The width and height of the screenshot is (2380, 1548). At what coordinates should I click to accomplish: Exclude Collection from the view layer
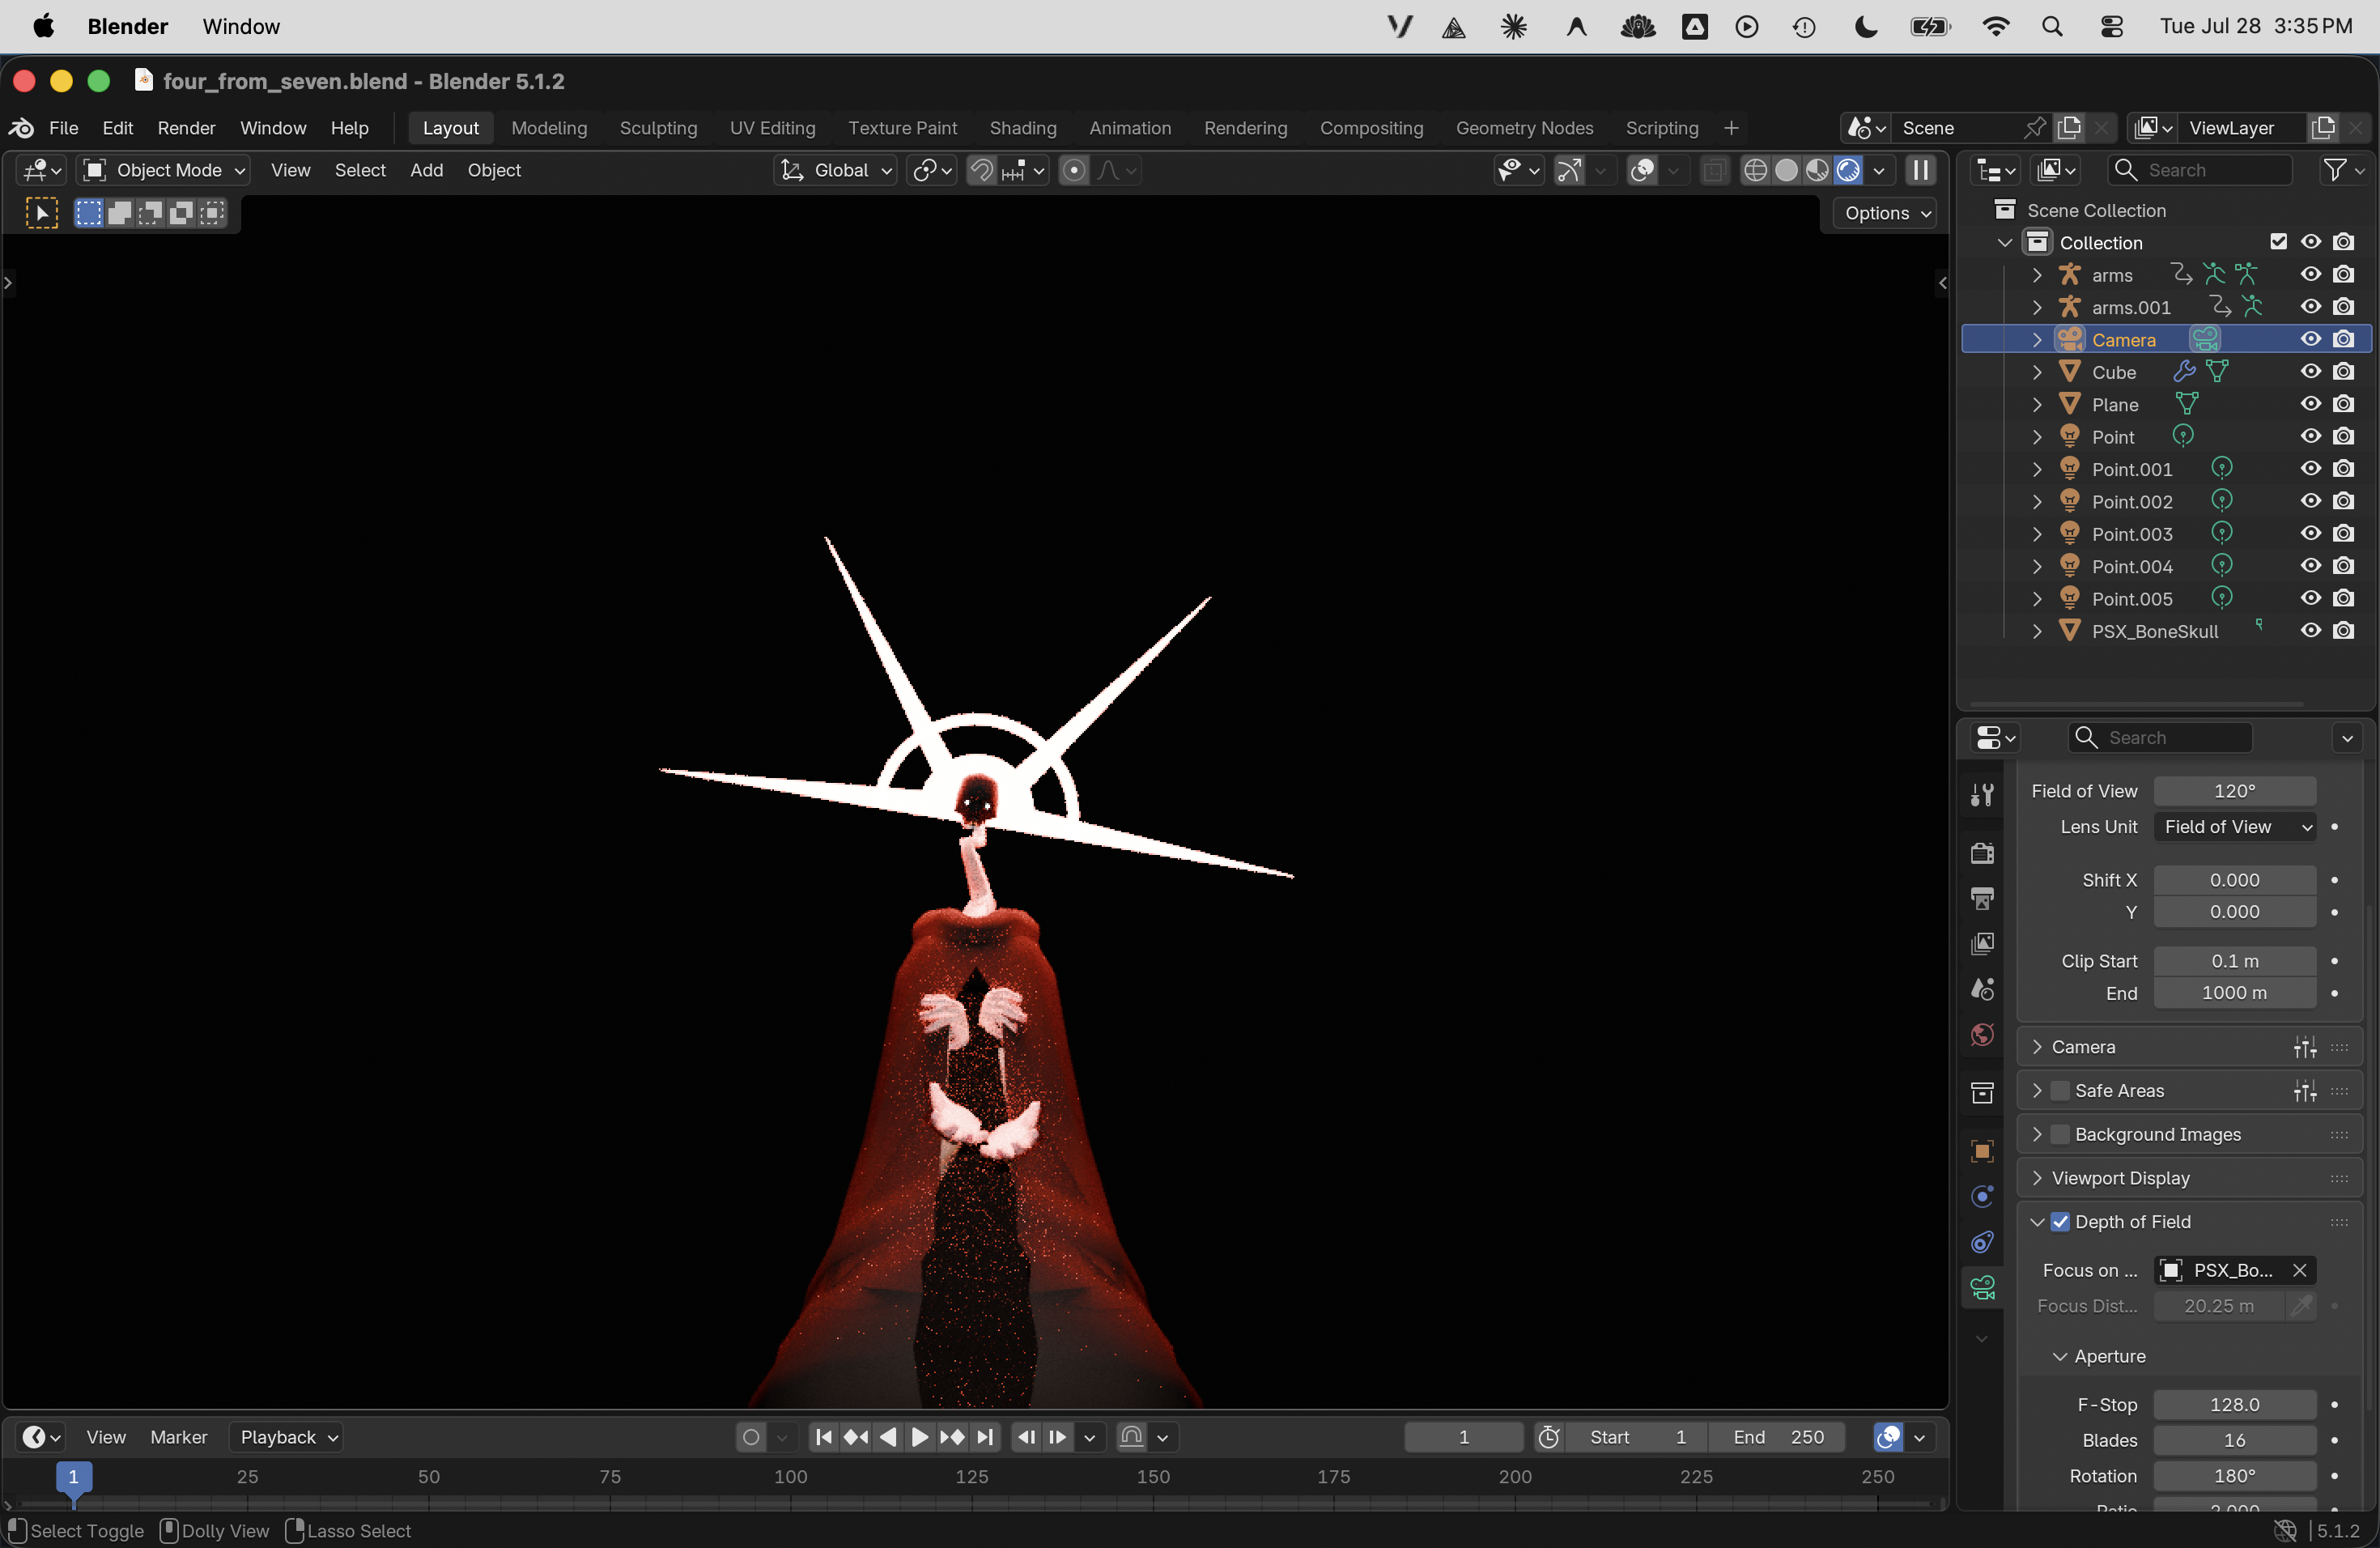click(x=2278, y=242)
